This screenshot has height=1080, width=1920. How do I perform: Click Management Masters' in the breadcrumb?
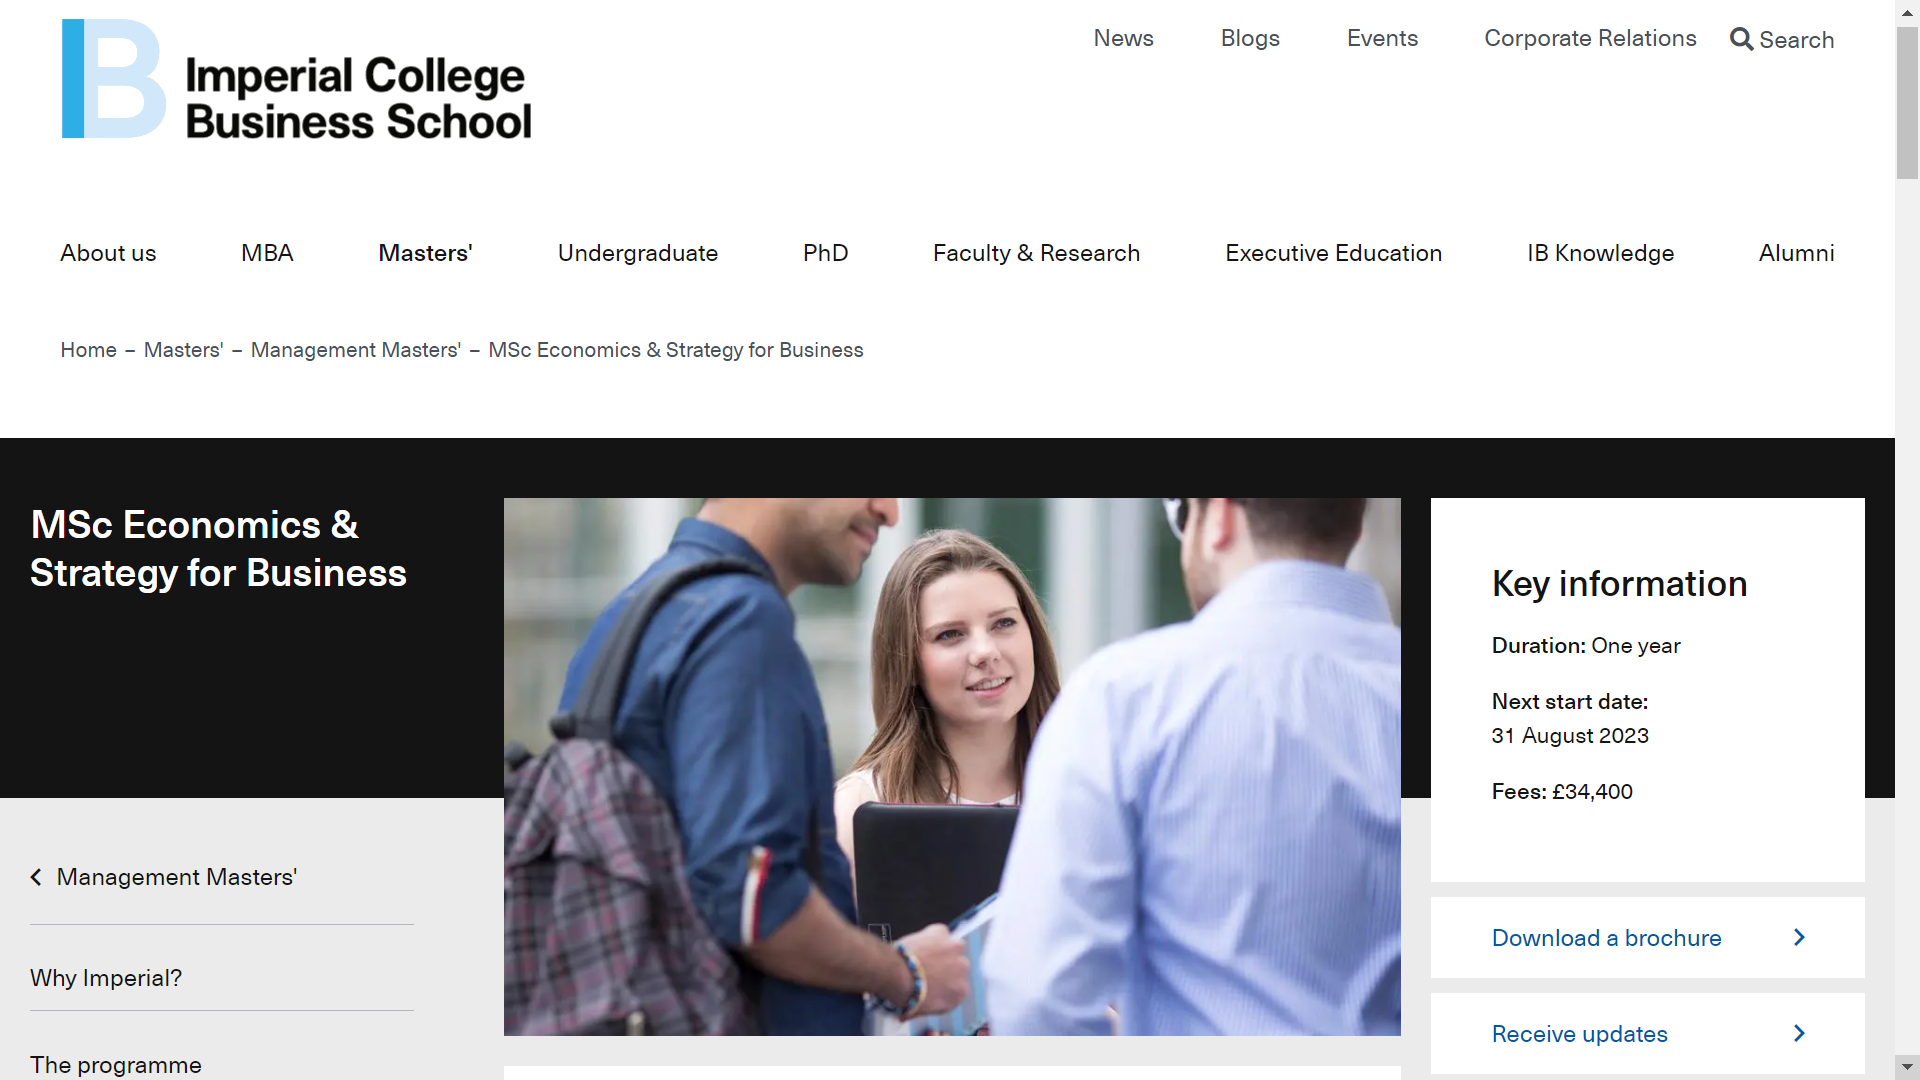pos(356,350)
